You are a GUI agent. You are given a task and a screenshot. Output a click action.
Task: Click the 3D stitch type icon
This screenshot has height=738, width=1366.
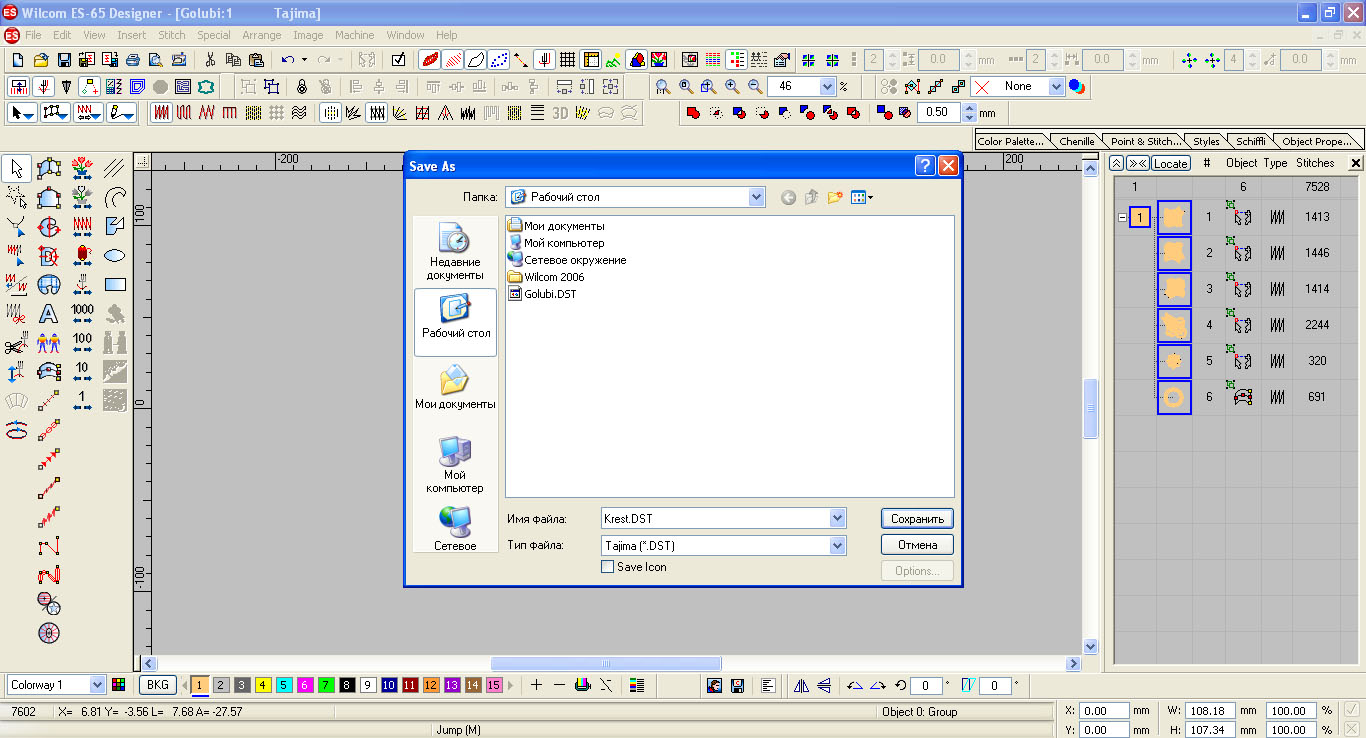[560, 113]
